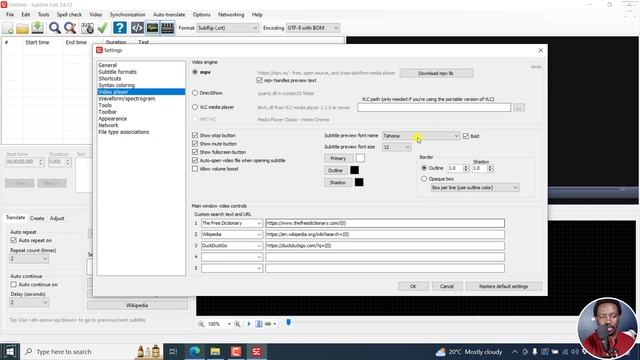640x360 pixels.
Task: Click the waveform play triangle icon
Action: click(249, 324)
